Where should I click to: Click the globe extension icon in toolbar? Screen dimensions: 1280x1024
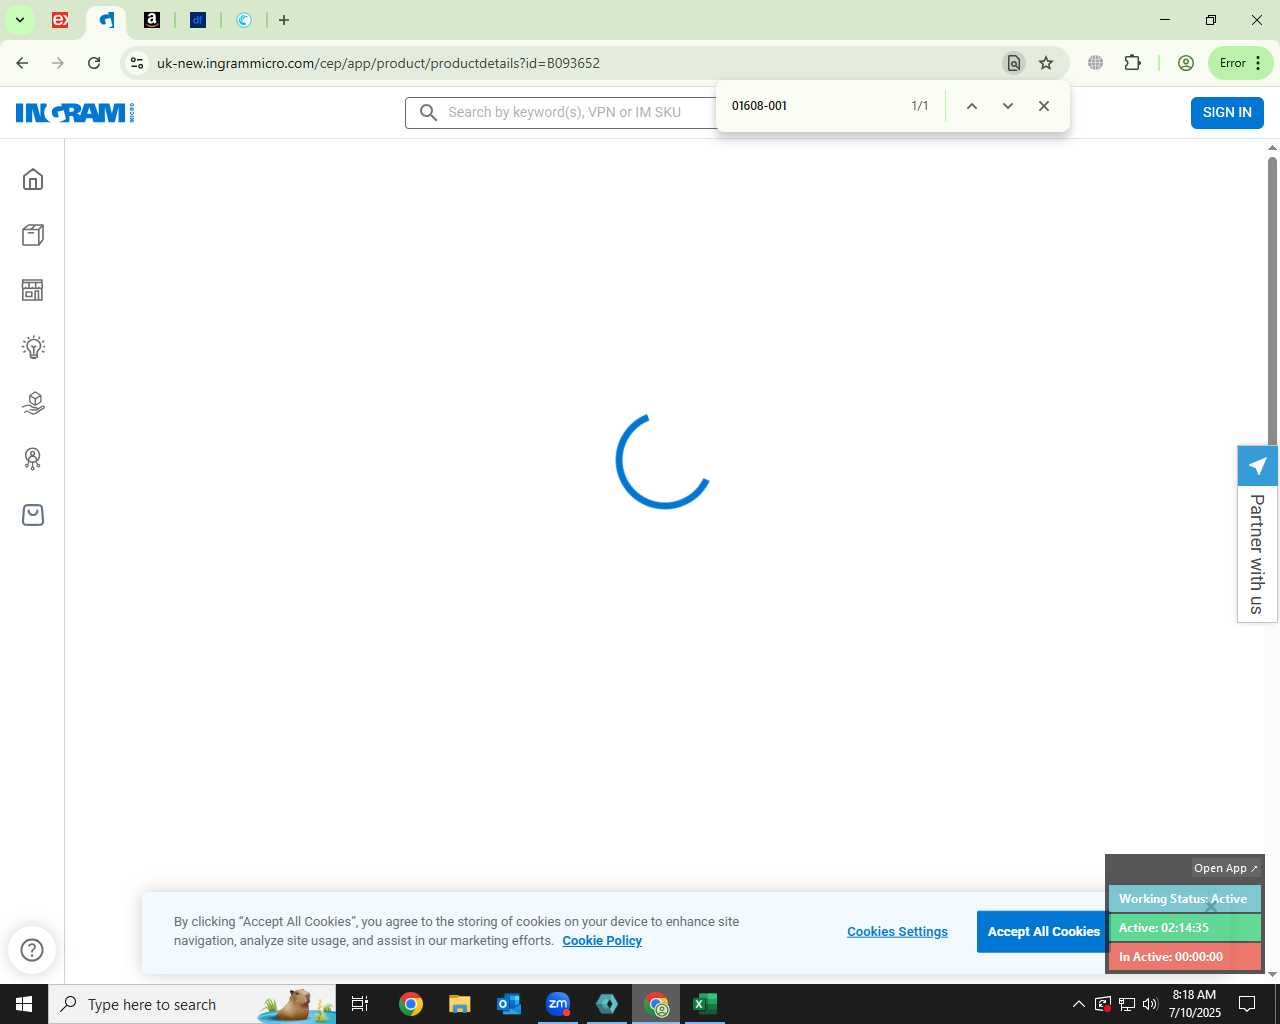click(x=1096, y=63)
